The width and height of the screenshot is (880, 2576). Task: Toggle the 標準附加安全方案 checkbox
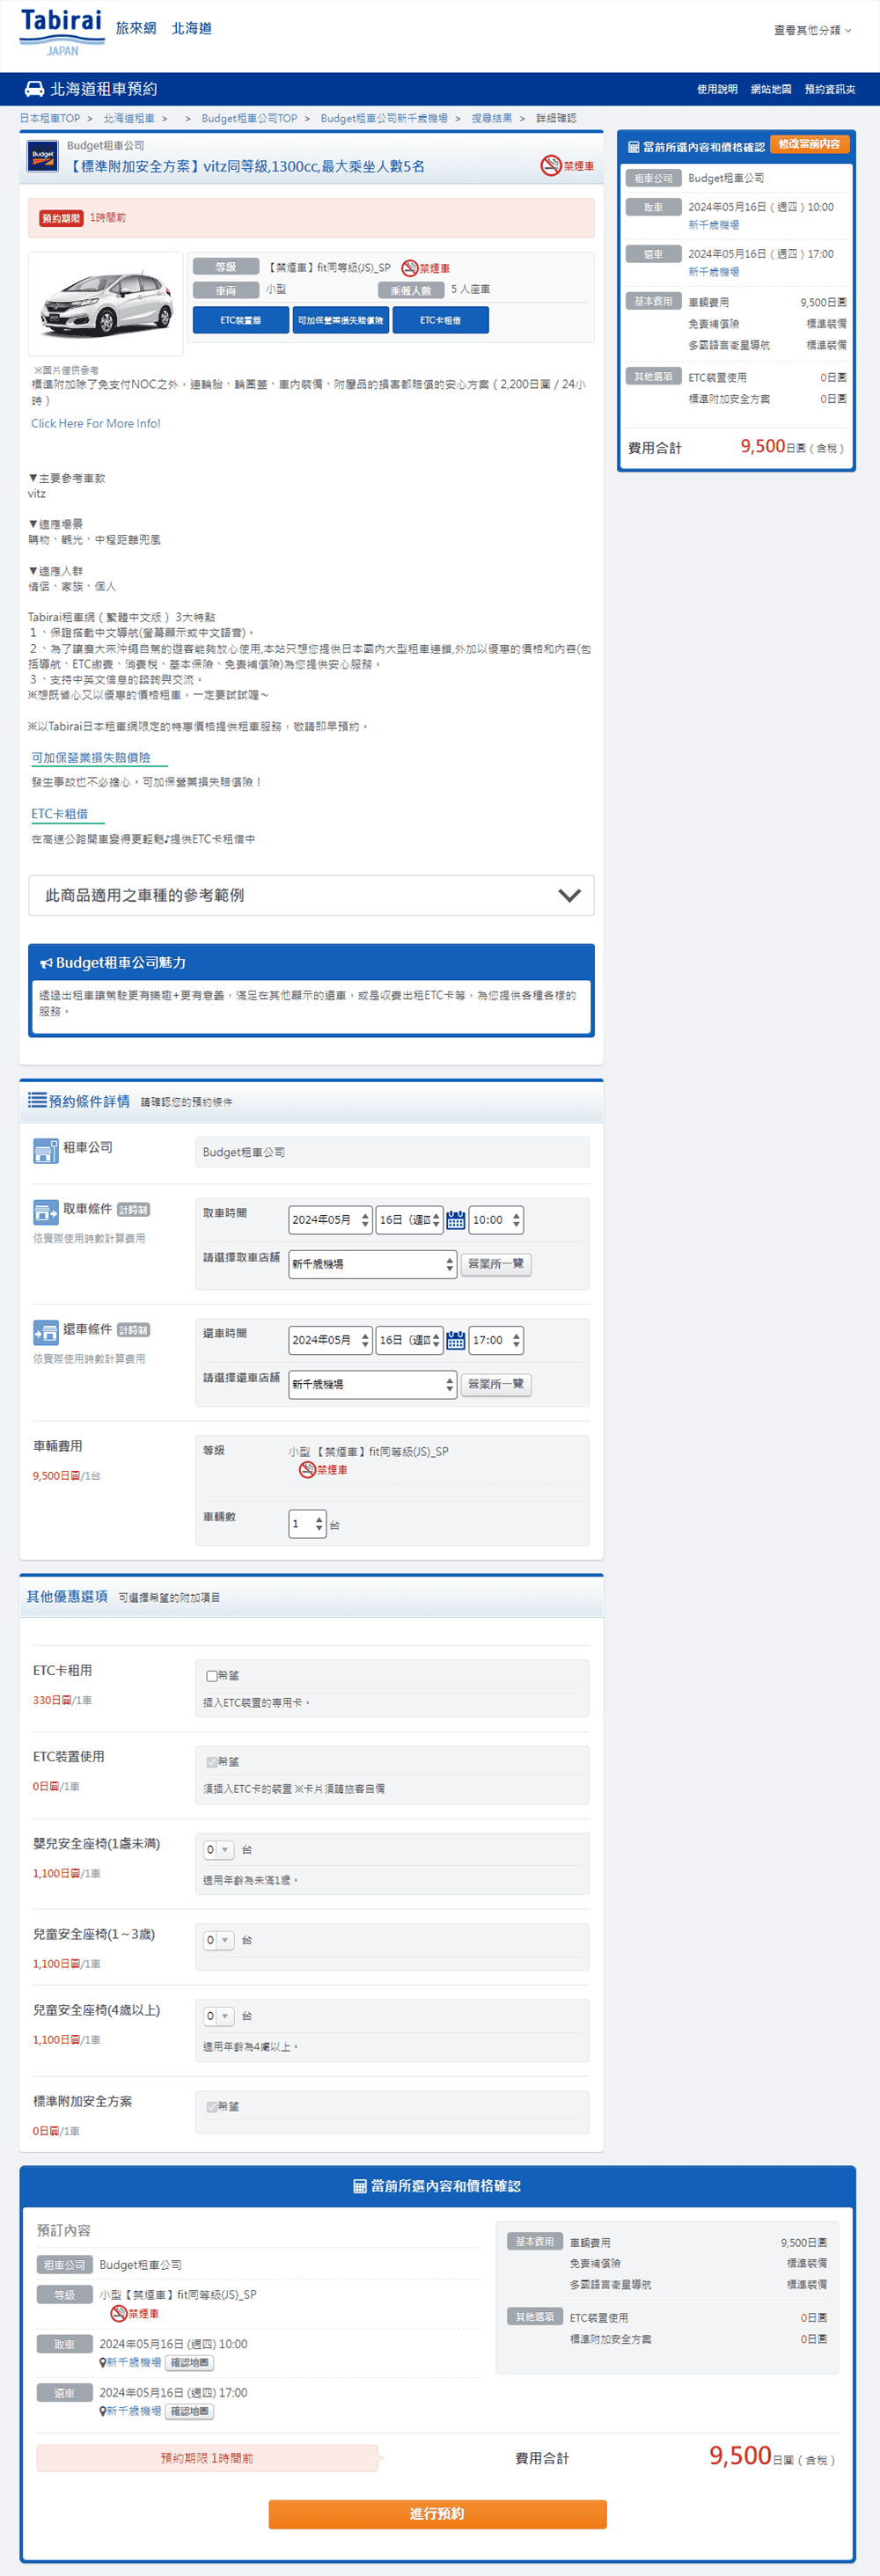pos(212,2107)
